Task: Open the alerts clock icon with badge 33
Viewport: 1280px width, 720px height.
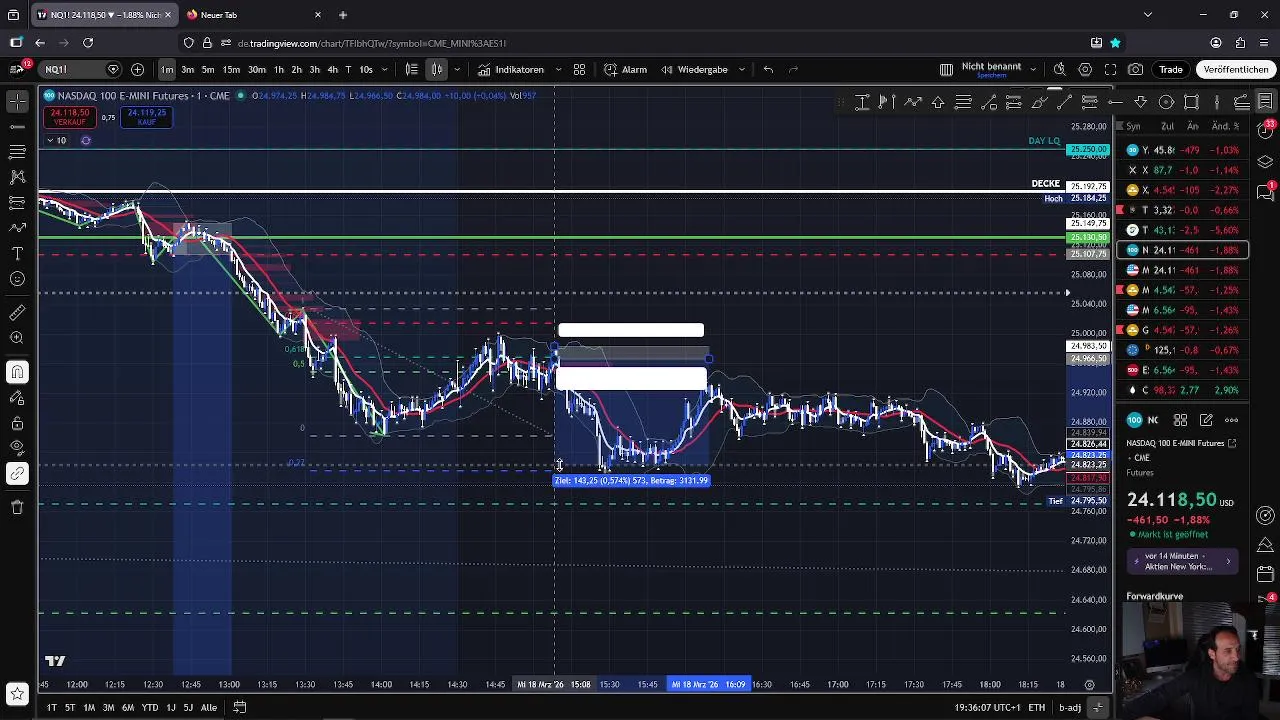Action: click(1265, 132)
